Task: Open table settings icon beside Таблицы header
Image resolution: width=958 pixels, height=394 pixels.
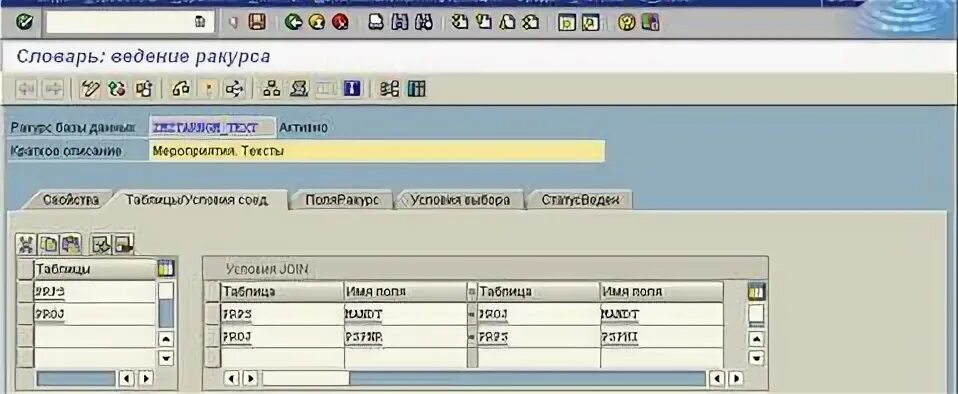Action: (x=166, y=268)
